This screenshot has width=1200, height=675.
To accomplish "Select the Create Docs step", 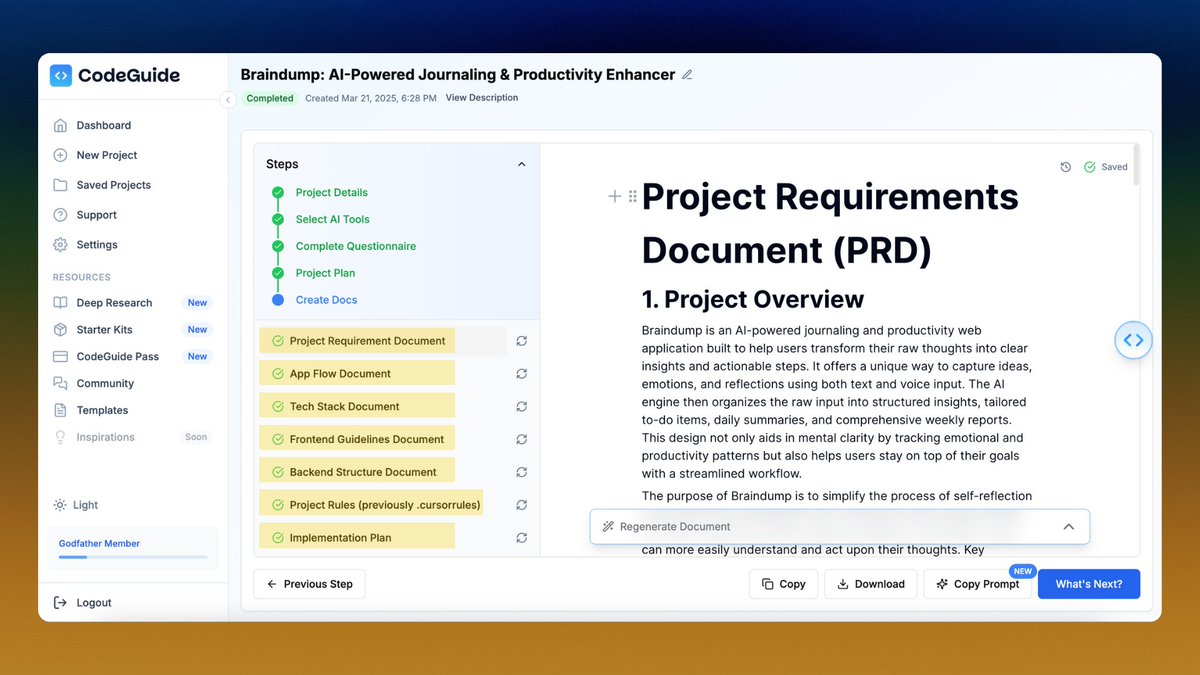I will [326, 300].
